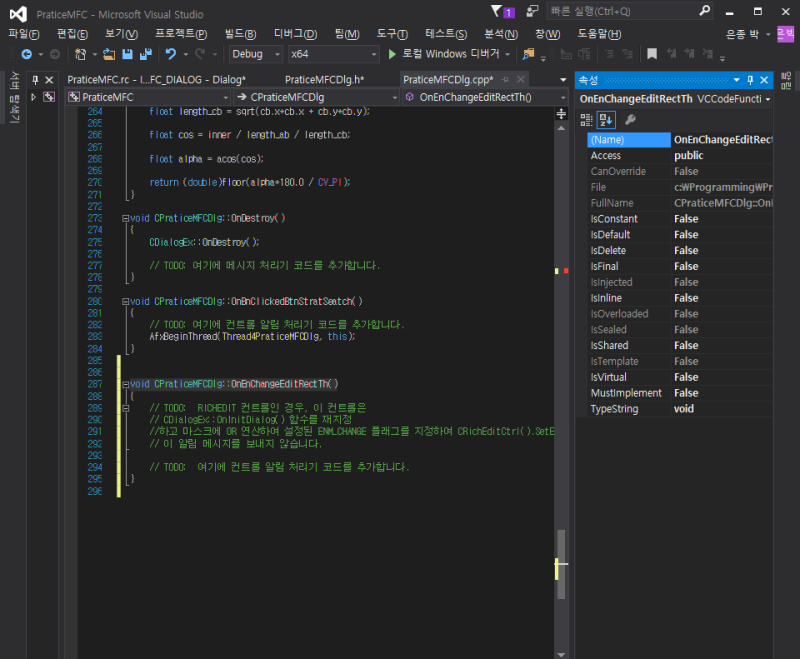Click the Redo icon
The width and height of the screenshot is (800, 659).
point(200,54)
